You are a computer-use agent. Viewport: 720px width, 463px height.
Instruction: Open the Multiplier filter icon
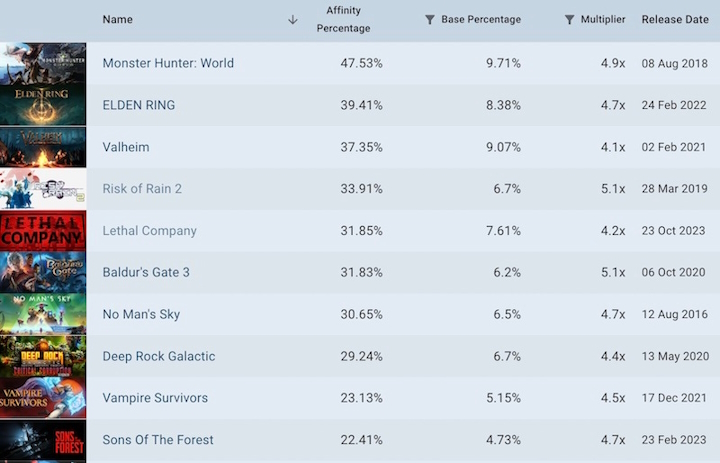click(569, 20)
